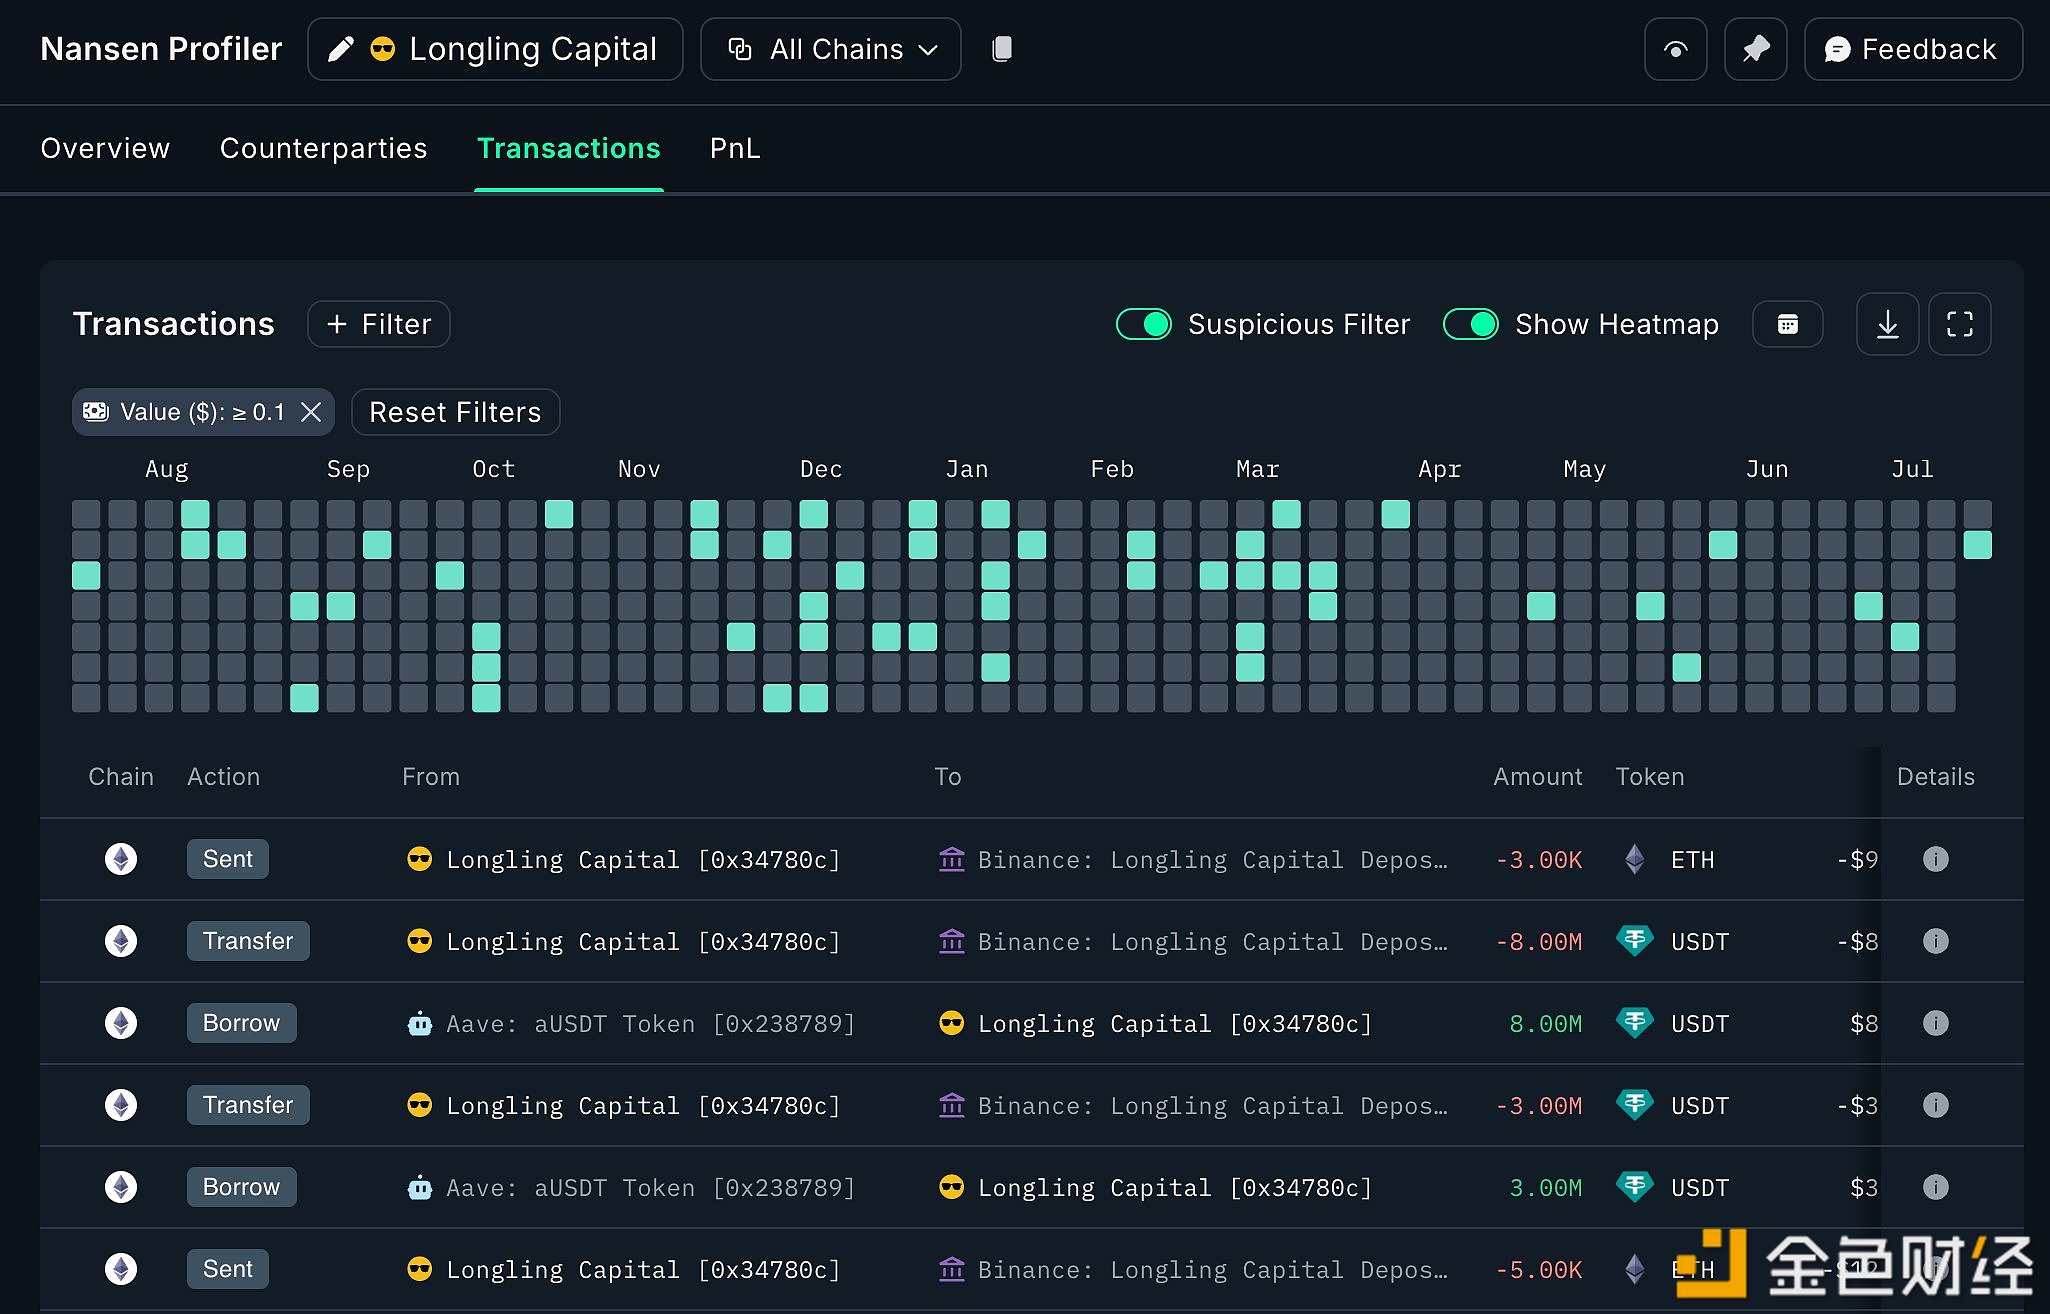Screen dimensions: 2050x1314
Task: Switch to the Counterparties tab
Action: [x=323, y=148]
